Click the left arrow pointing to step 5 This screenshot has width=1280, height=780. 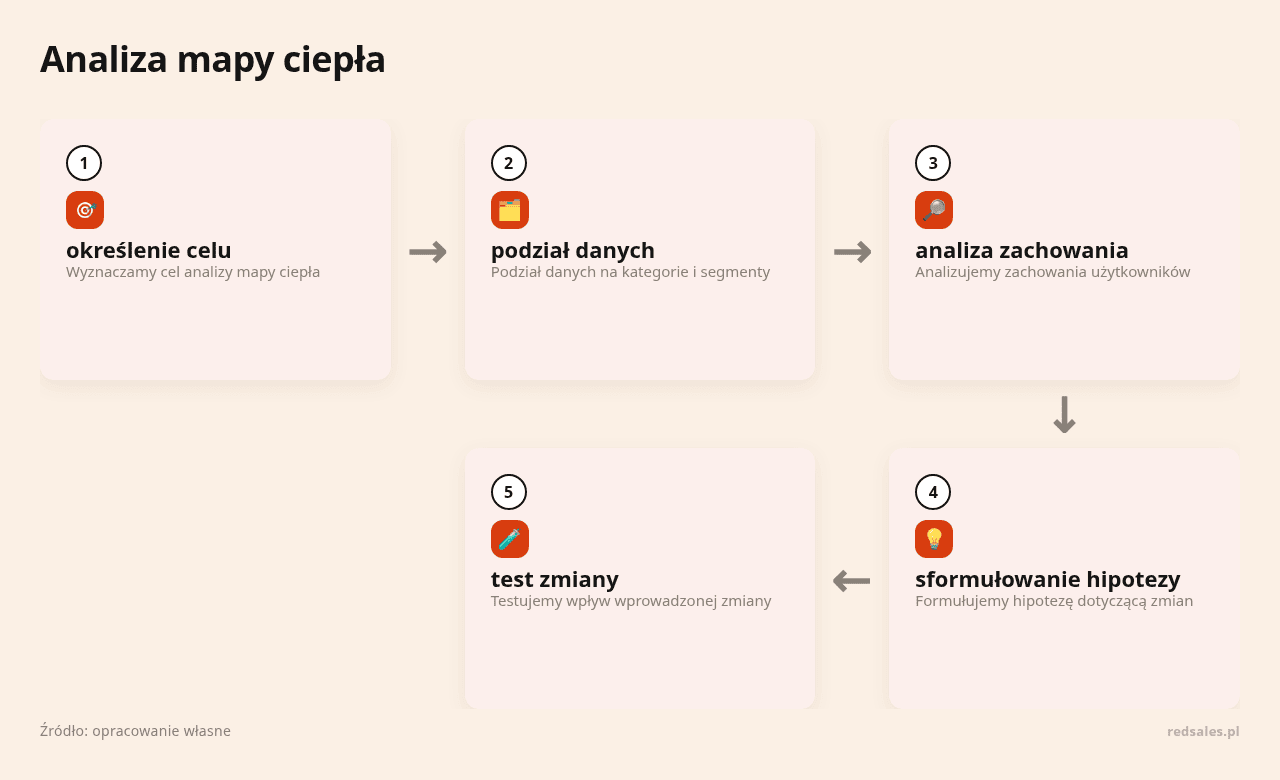click(852, 580)
